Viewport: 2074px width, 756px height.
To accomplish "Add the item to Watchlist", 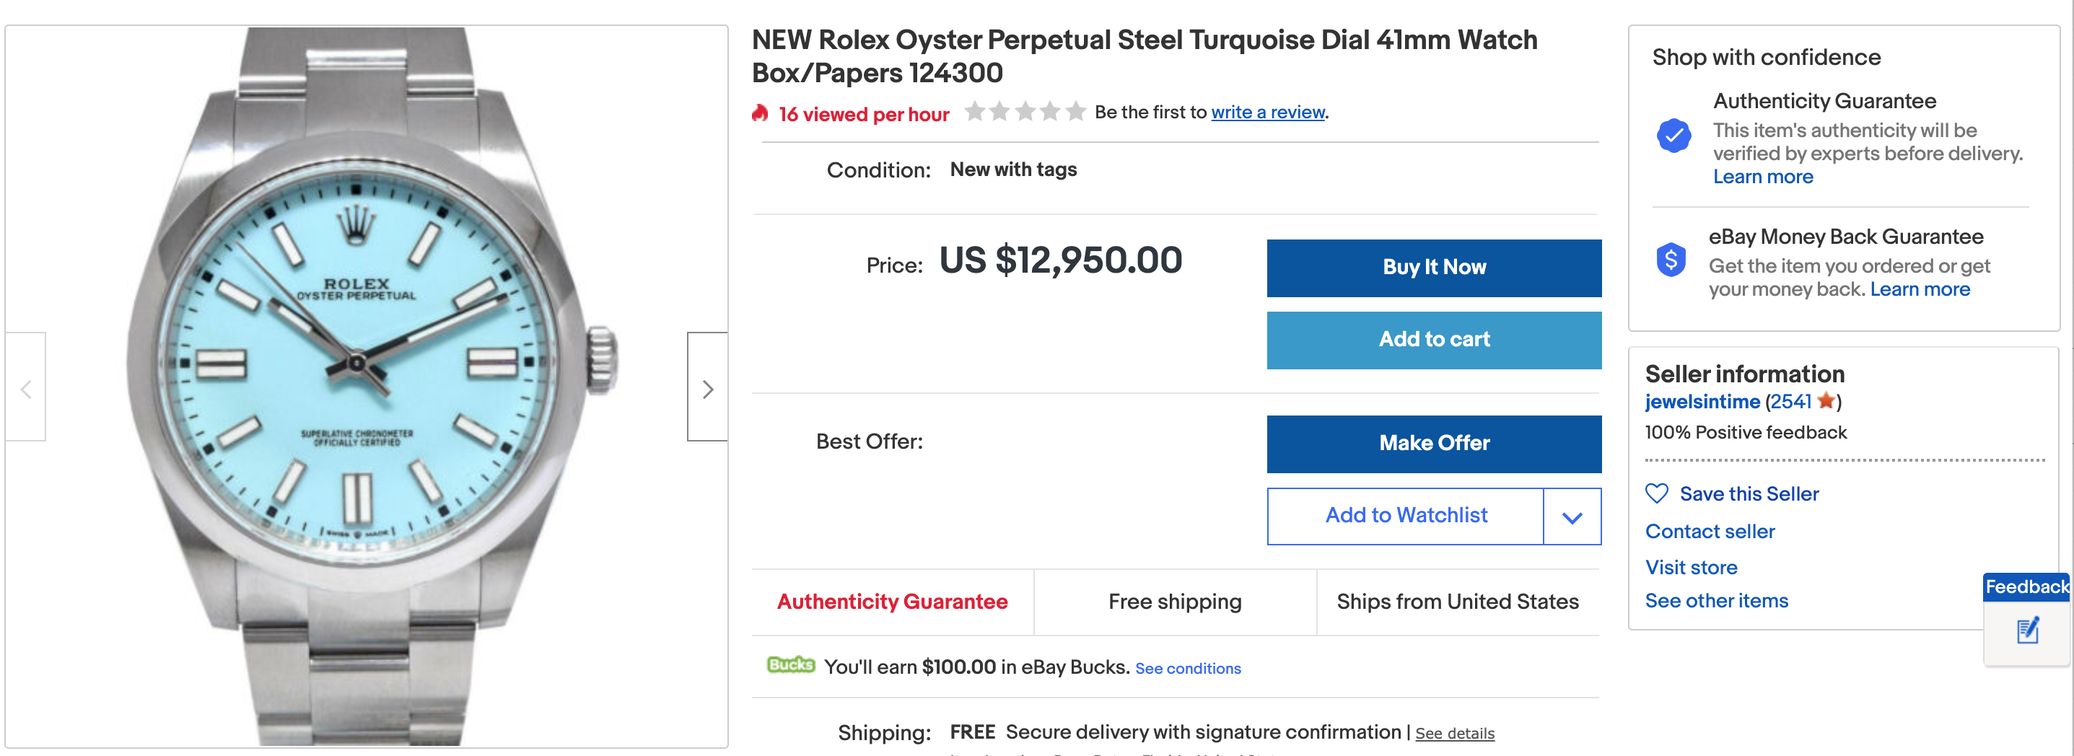I will pyautogui.click(x=1405, y=516).
